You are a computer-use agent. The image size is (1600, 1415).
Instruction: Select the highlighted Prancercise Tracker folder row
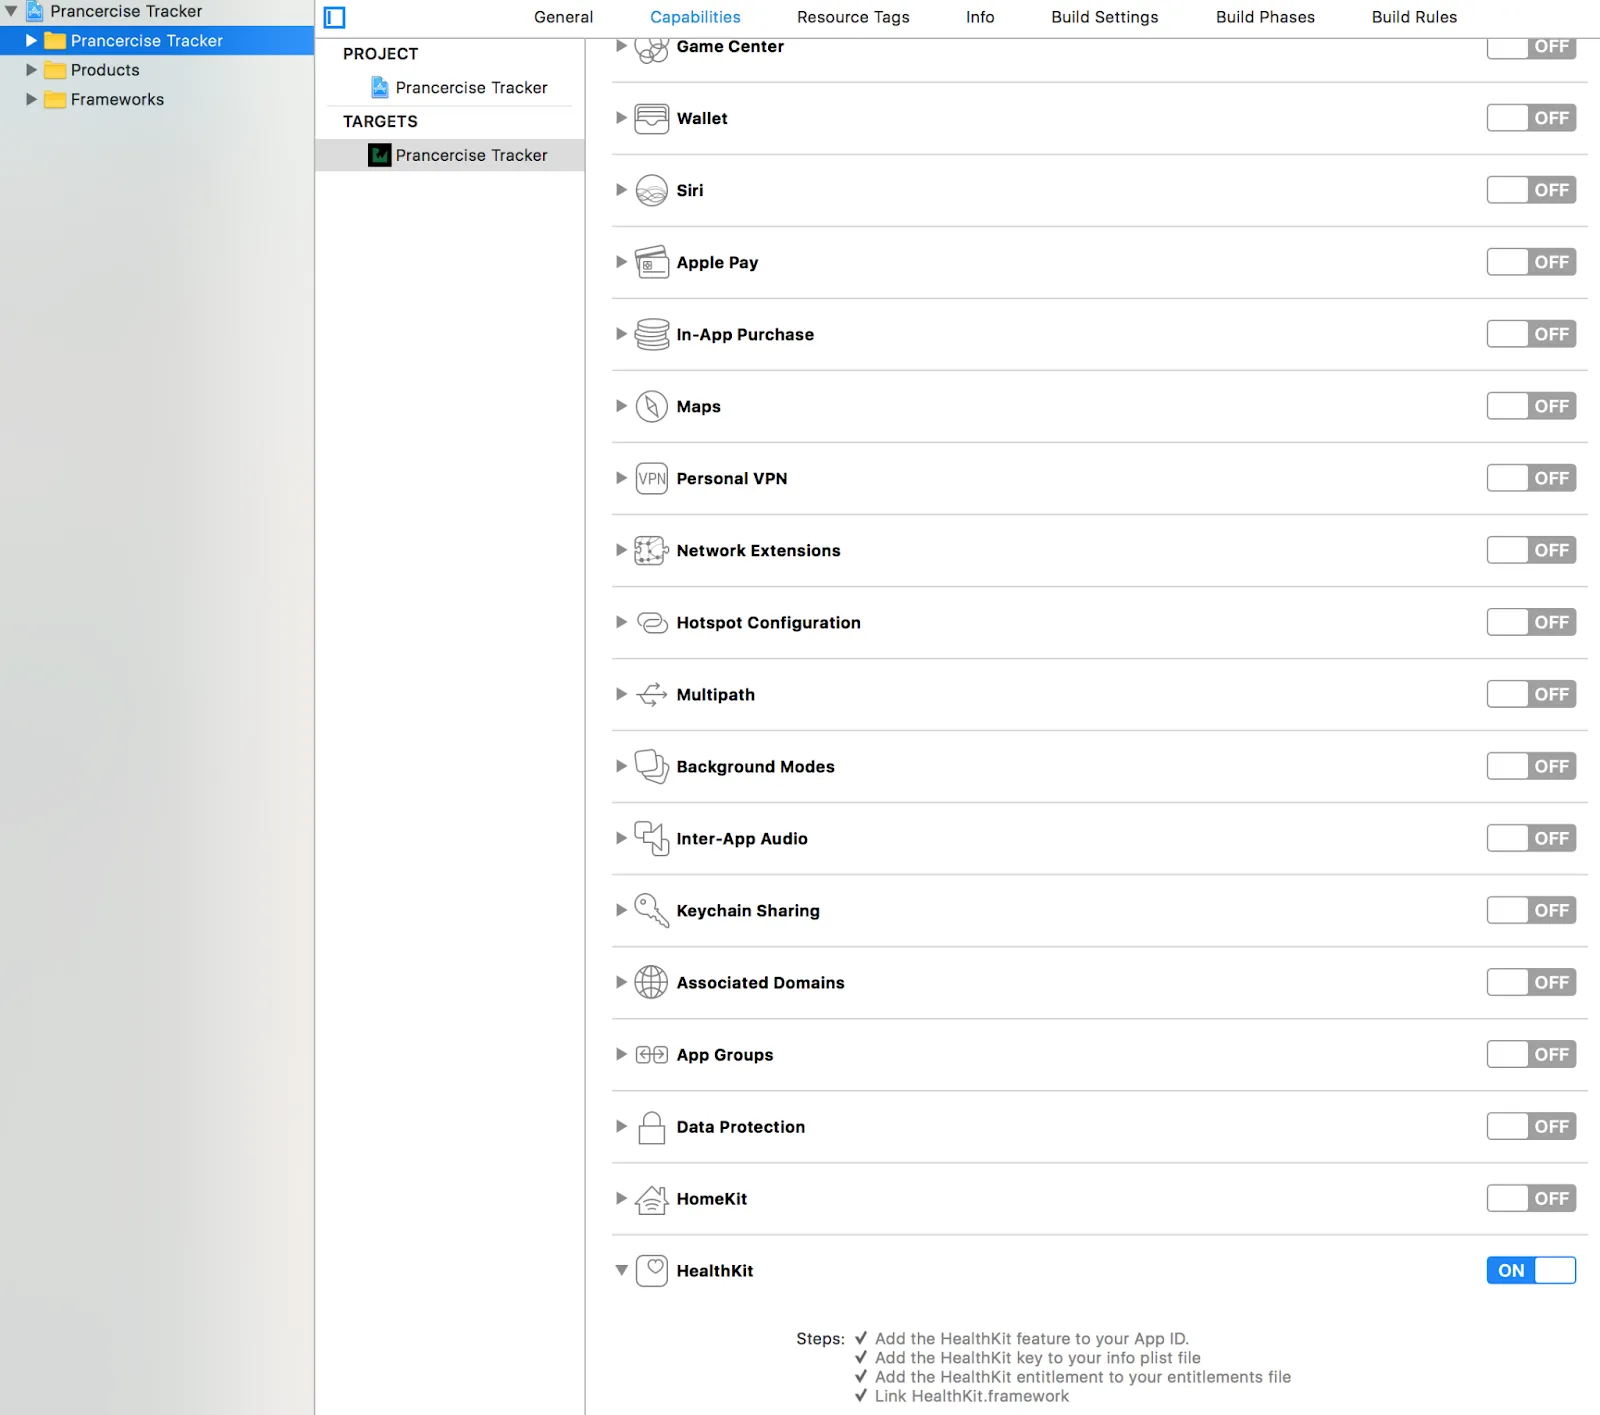[157, 40]
